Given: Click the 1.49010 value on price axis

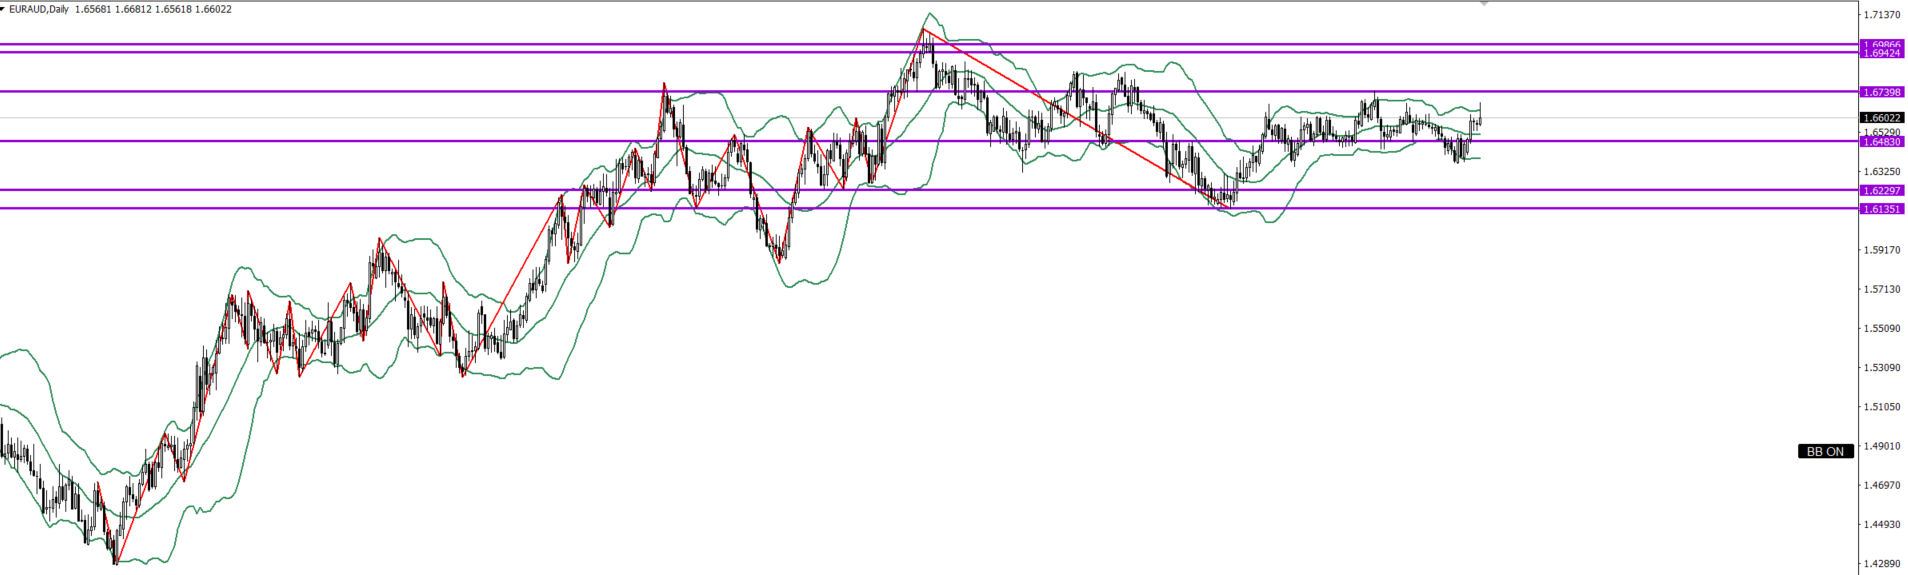Looking at the screenshot, I should [1881, 446].
